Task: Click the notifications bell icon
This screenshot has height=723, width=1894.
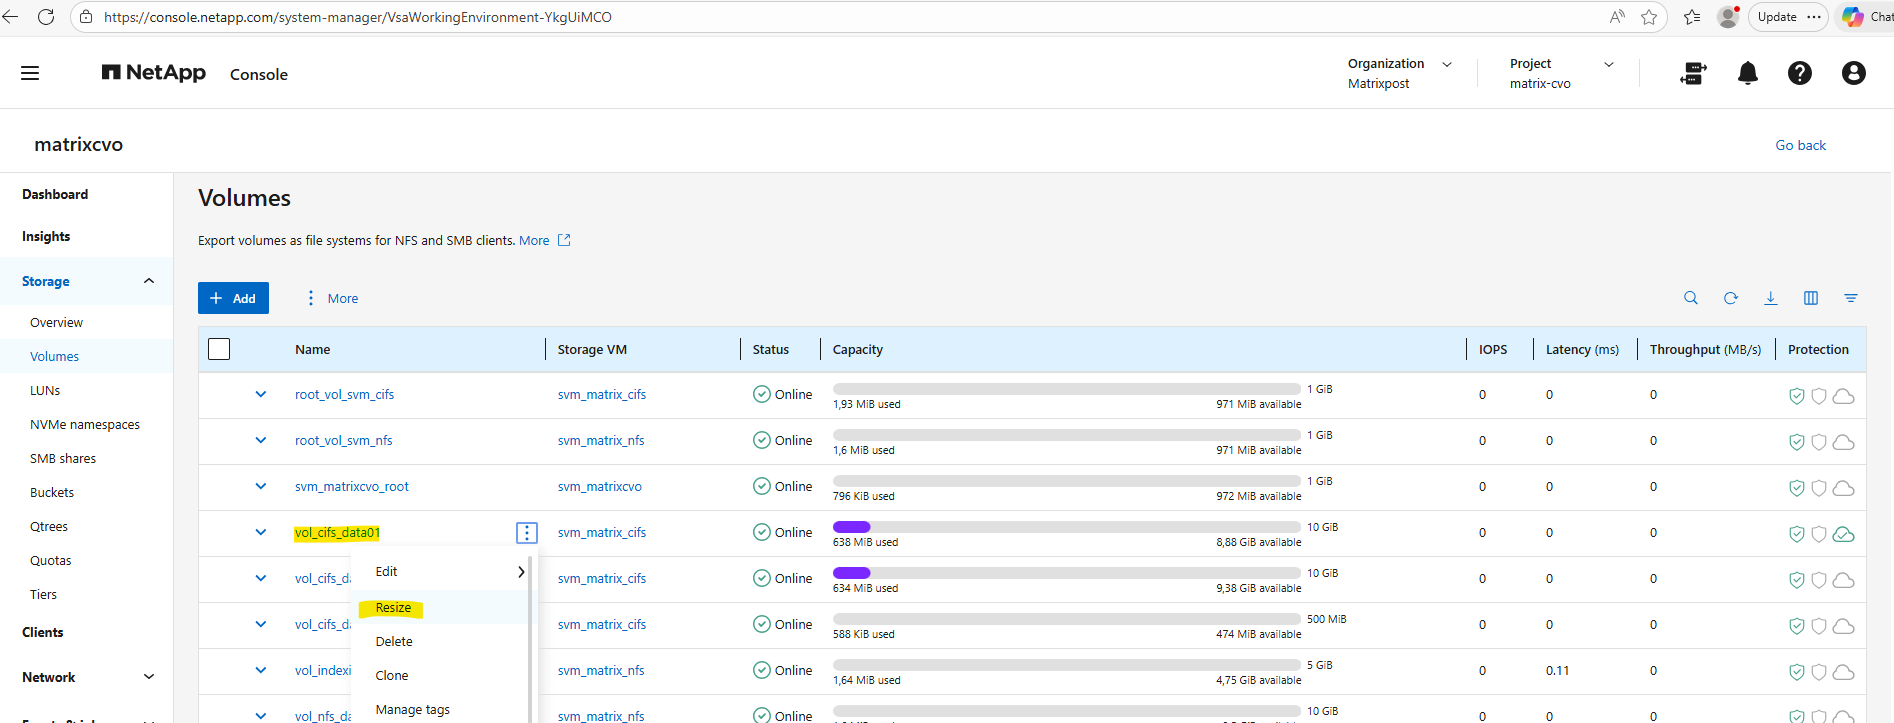Action: pyautogui.click(x=1747, y=73)
